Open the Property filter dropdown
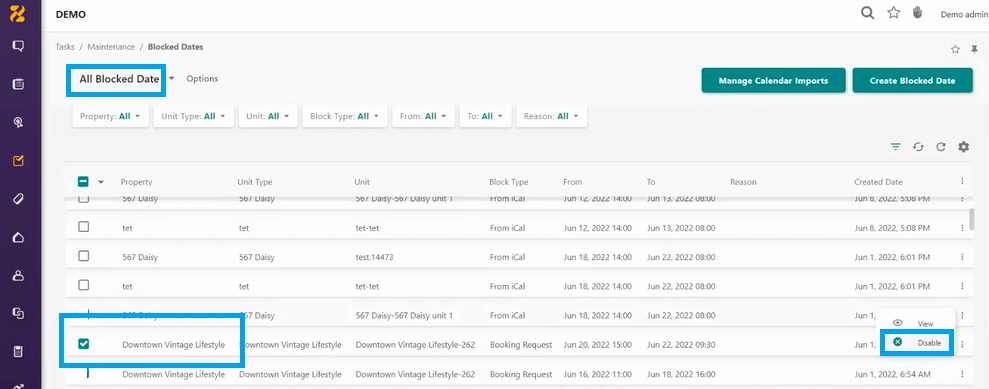 (110, 116)
